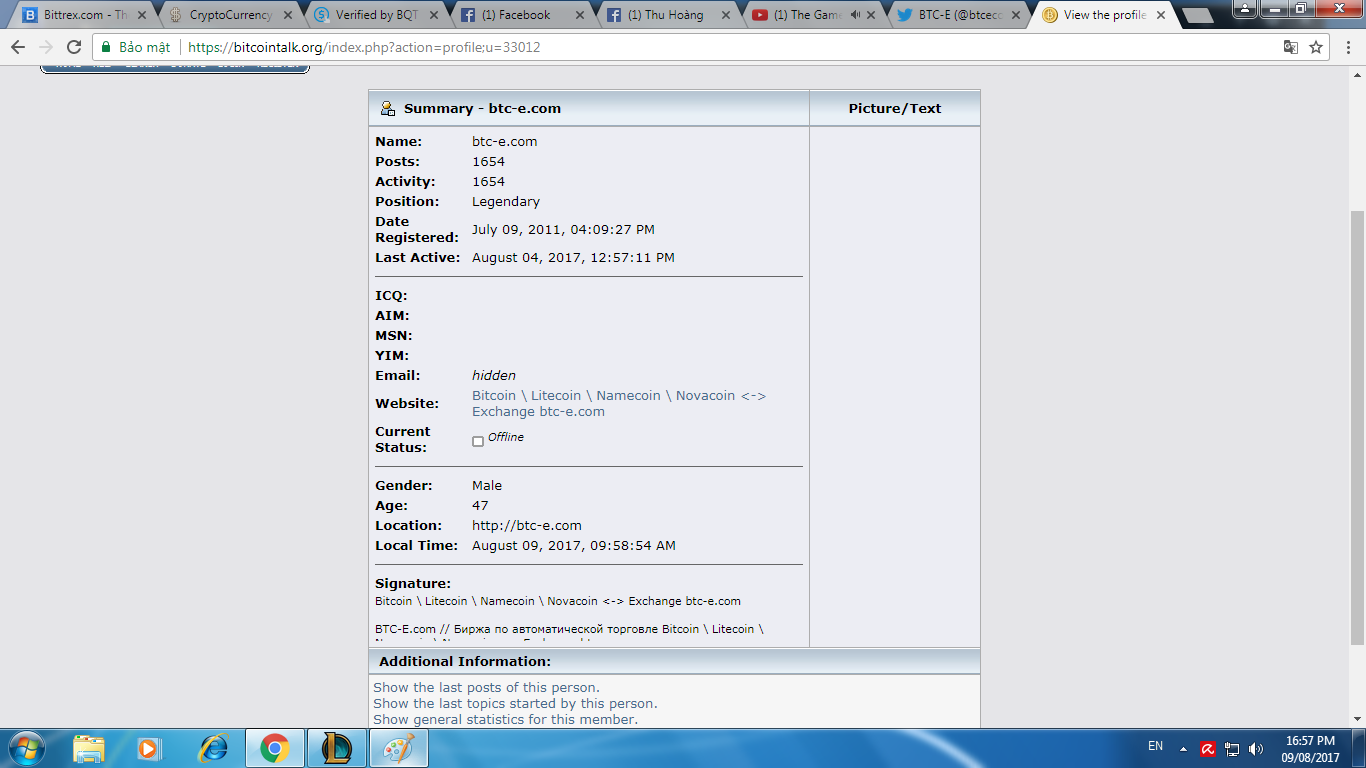
Task: Show the last topics started by this person
Action: pyautogui.click(x=515, y=703)
